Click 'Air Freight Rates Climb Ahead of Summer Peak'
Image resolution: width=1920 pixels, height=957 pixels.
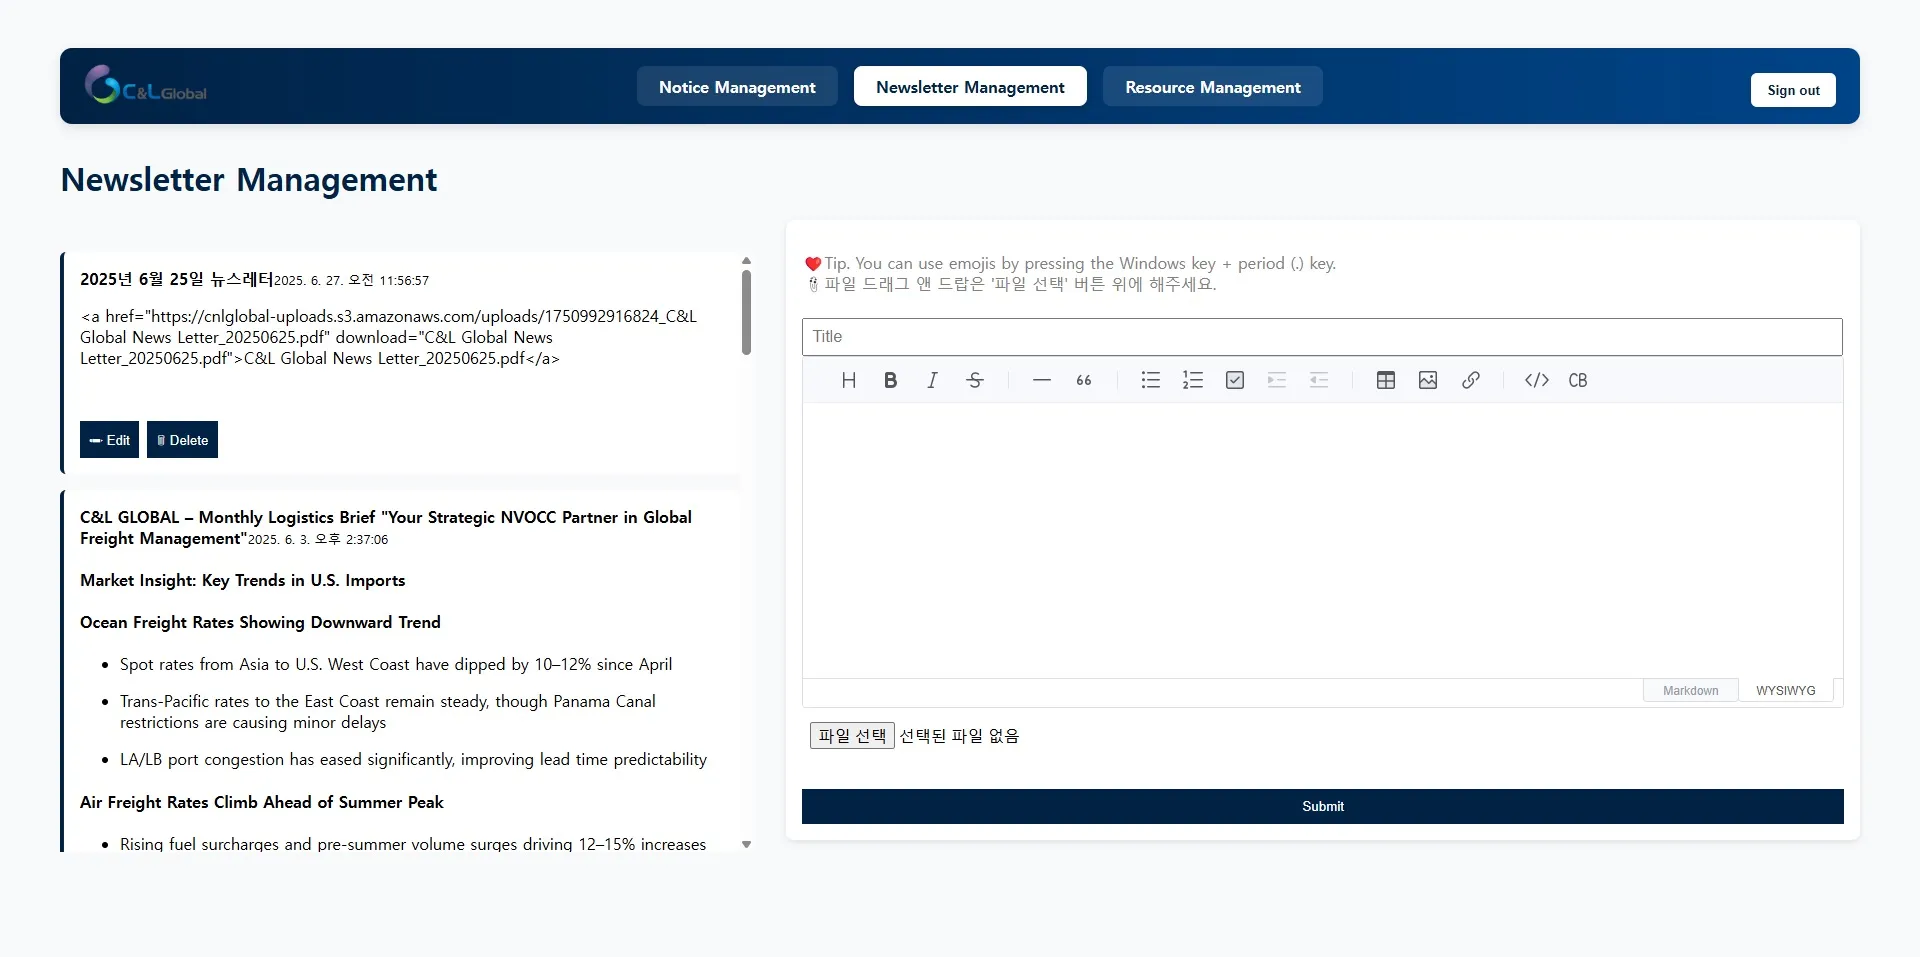[262, 802]
